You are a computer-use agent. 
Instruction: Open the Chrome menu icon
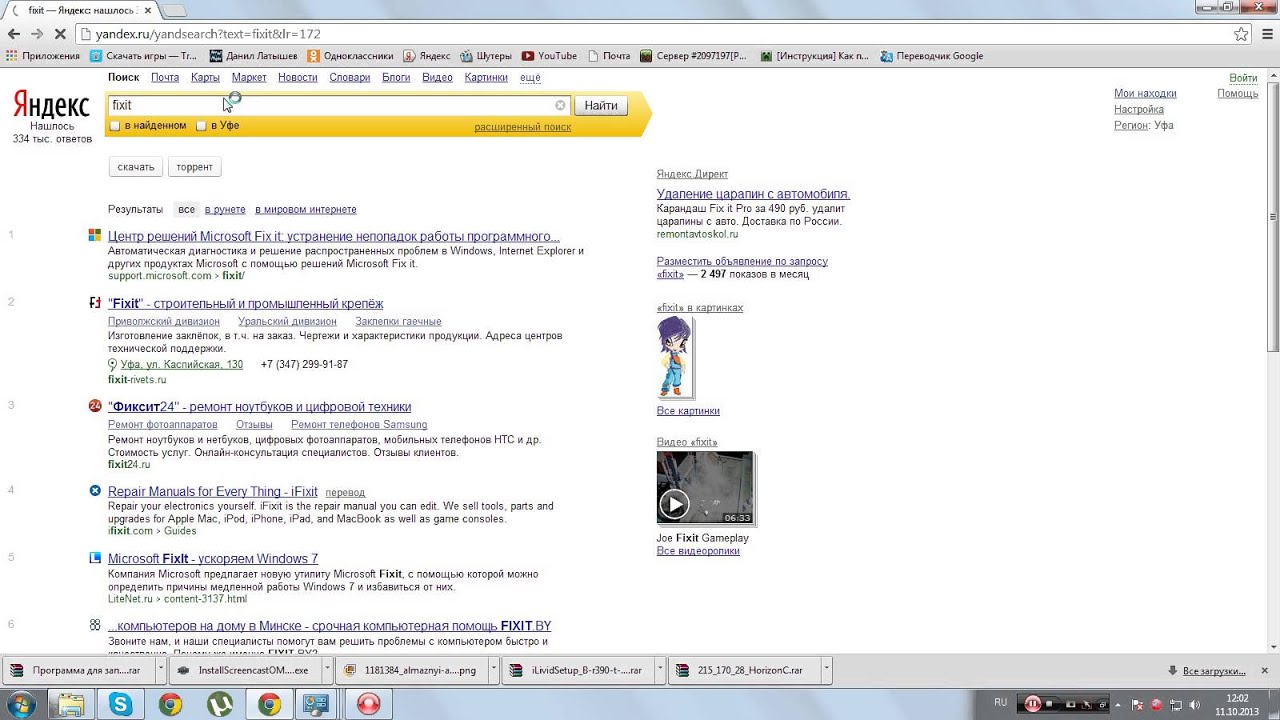(1265, 34)
